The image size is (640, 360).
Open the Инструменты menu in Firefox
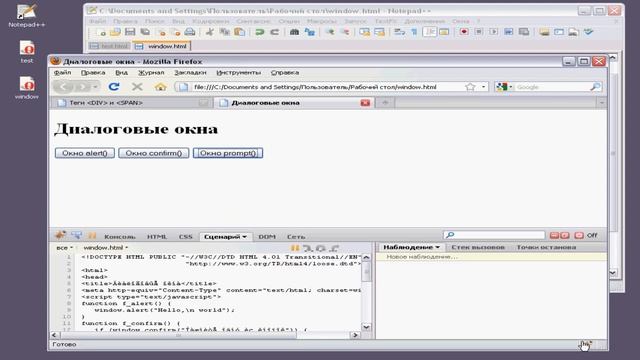point(238,73)
